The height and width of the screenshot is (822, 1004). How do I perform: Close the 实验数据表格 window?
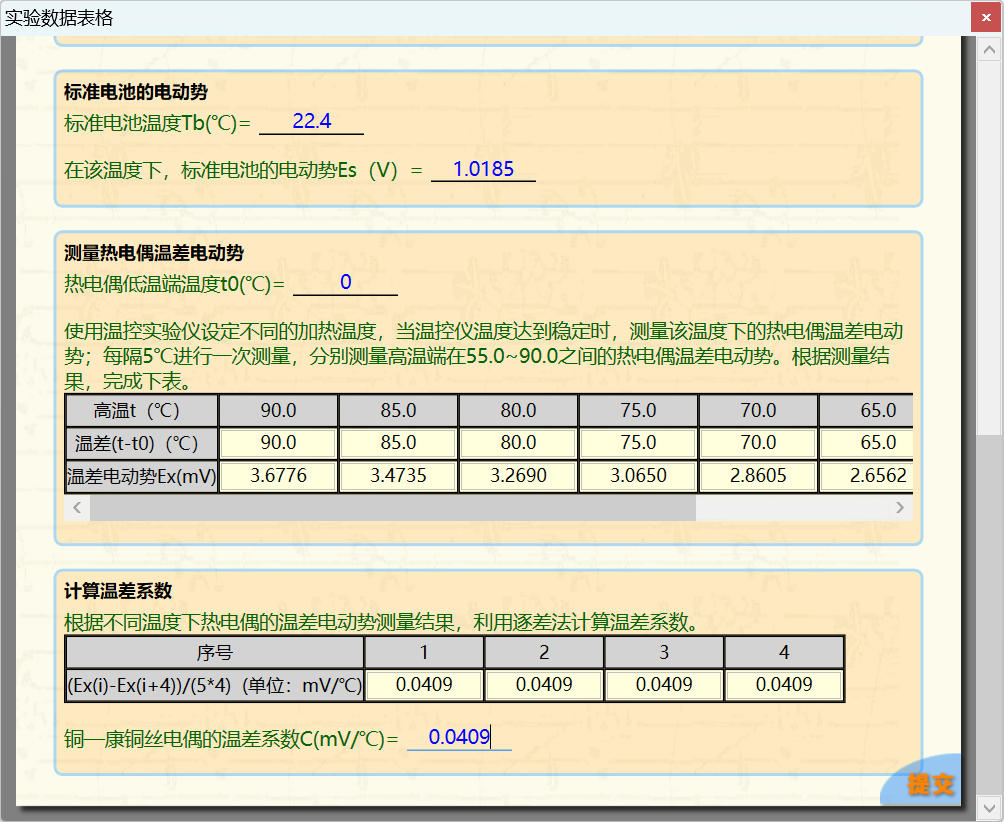[x=987, y=17]
